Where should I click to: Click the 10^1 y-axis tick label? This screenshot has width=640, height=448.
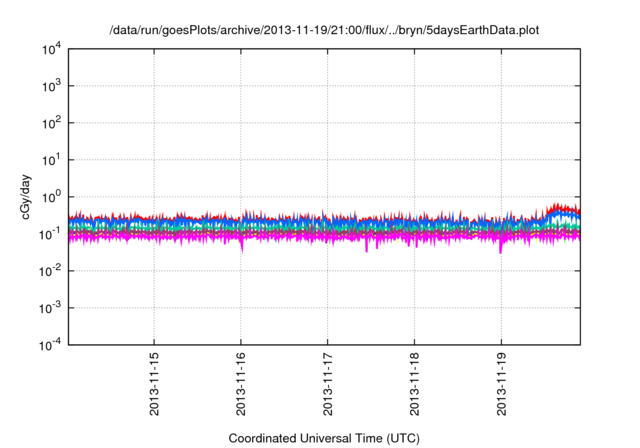(52, 160)
